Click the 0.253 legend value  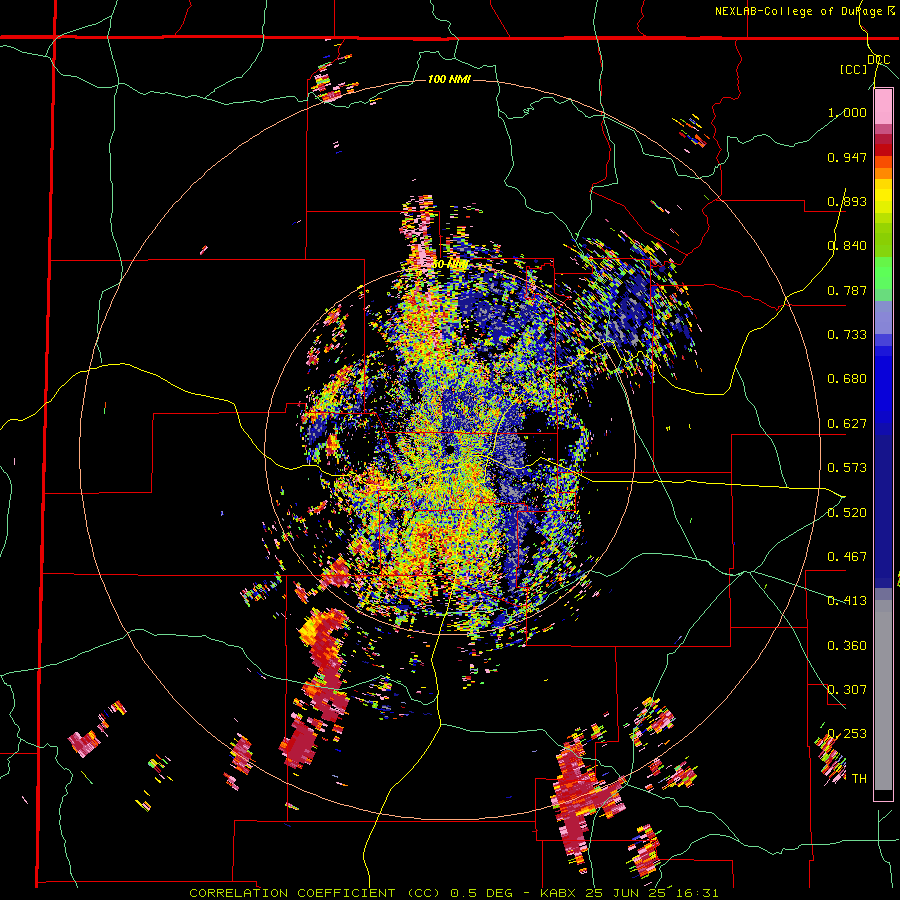[847, 734]
